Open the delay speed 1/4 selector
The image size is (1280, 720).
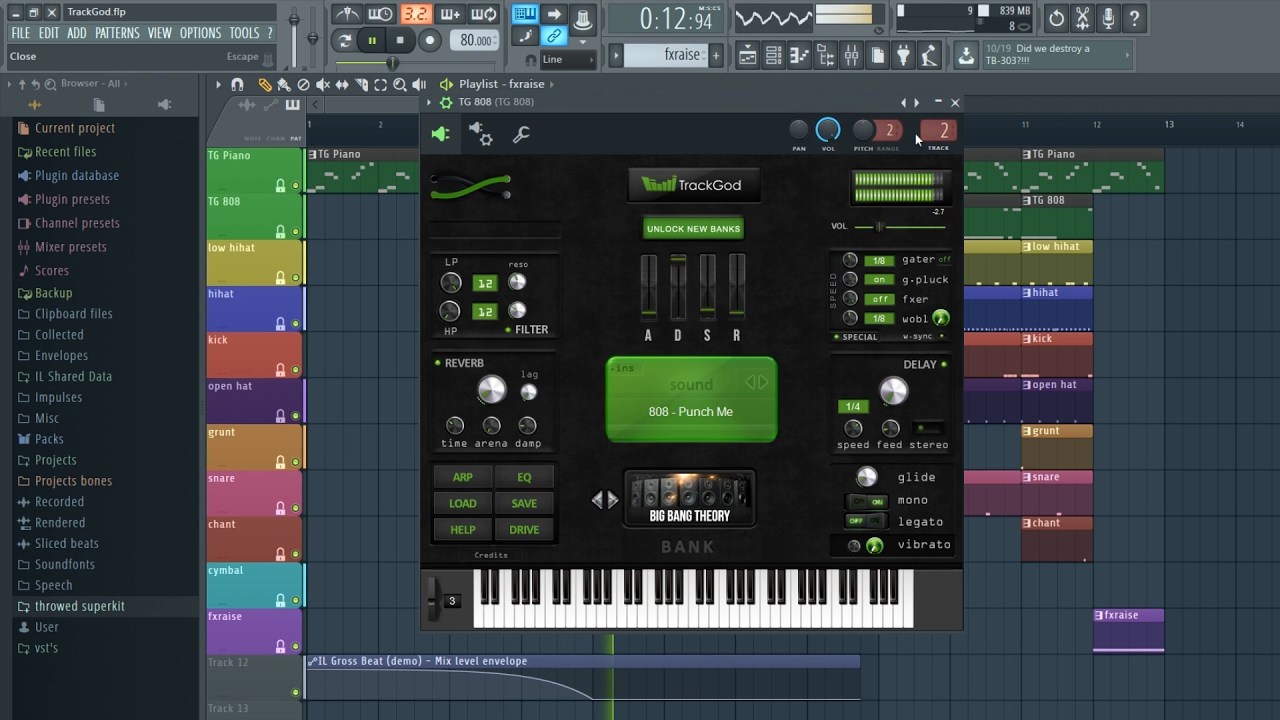coord(853,407)
